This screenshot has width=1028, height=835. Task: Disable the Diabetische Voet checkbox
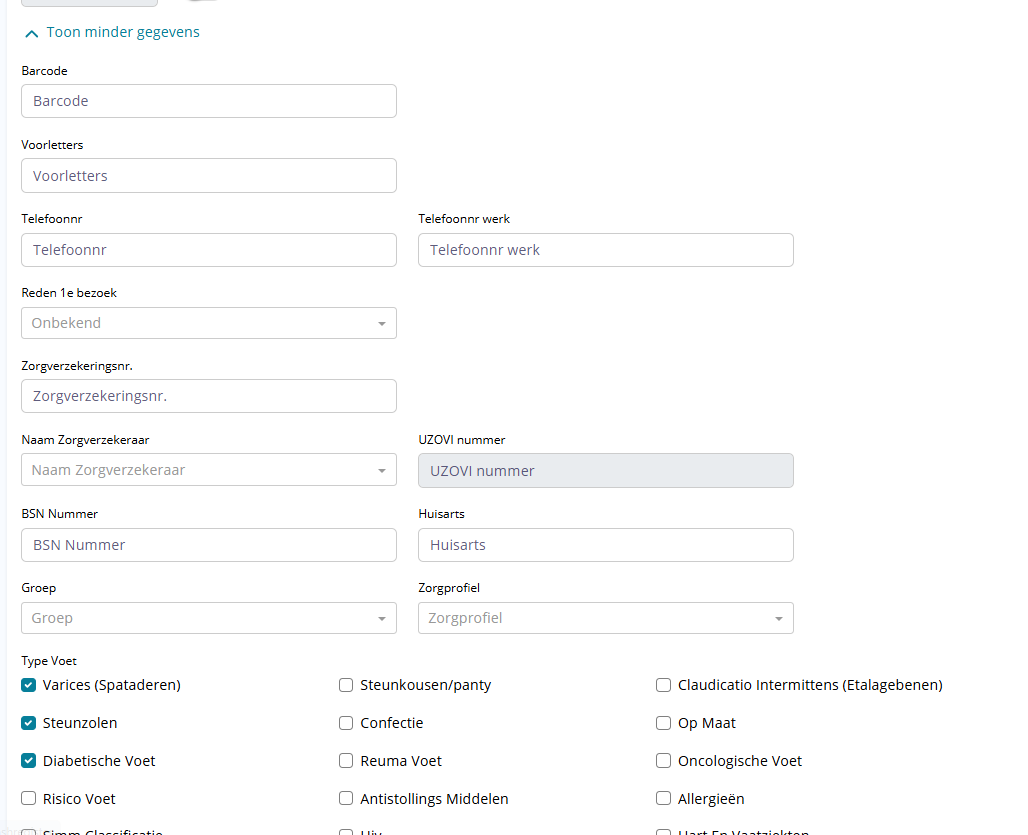[x=29, y=761]
